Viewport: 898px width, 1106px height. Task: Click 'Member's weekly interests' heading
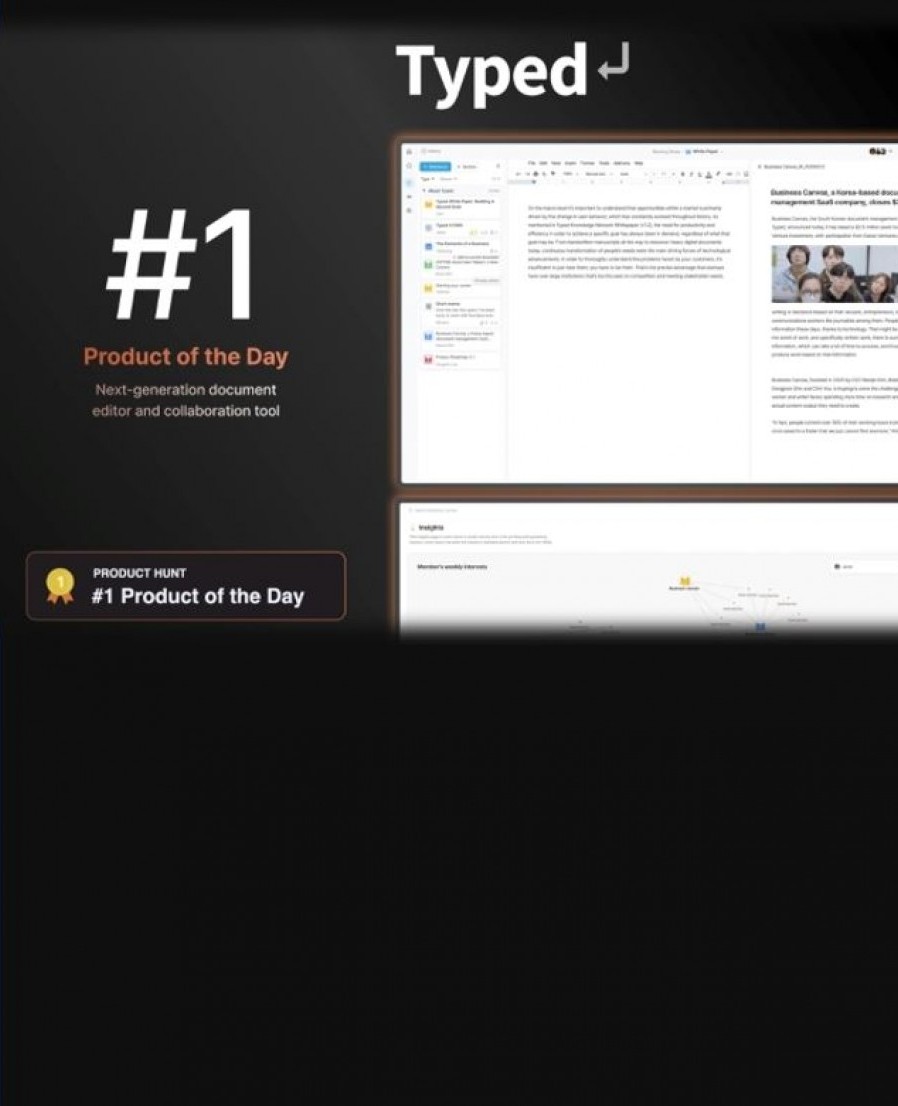pyautogui.click(x=452, y=566)
